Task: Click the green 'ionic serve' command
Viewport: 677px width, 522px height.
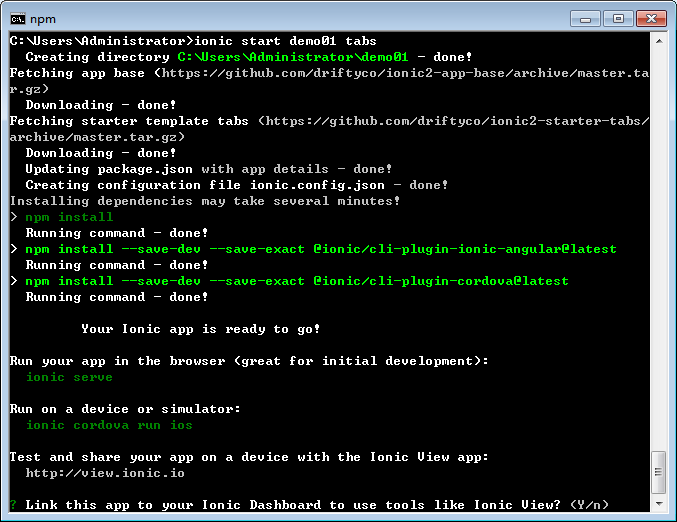Action: point(69,377)
